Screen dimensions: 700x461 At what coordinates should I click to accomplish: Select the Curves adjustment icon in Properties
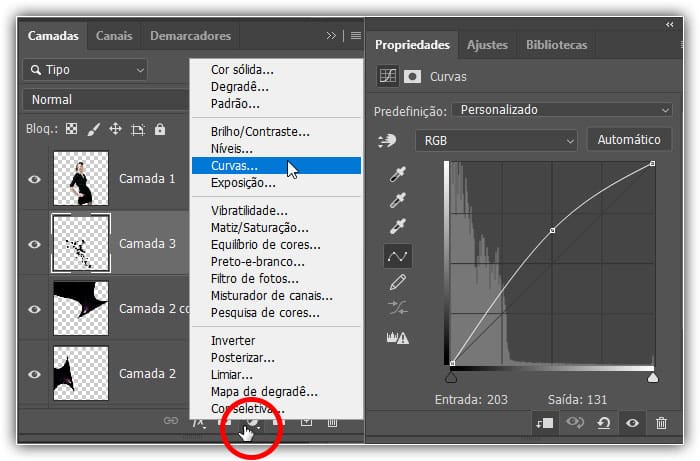[387, 76]
